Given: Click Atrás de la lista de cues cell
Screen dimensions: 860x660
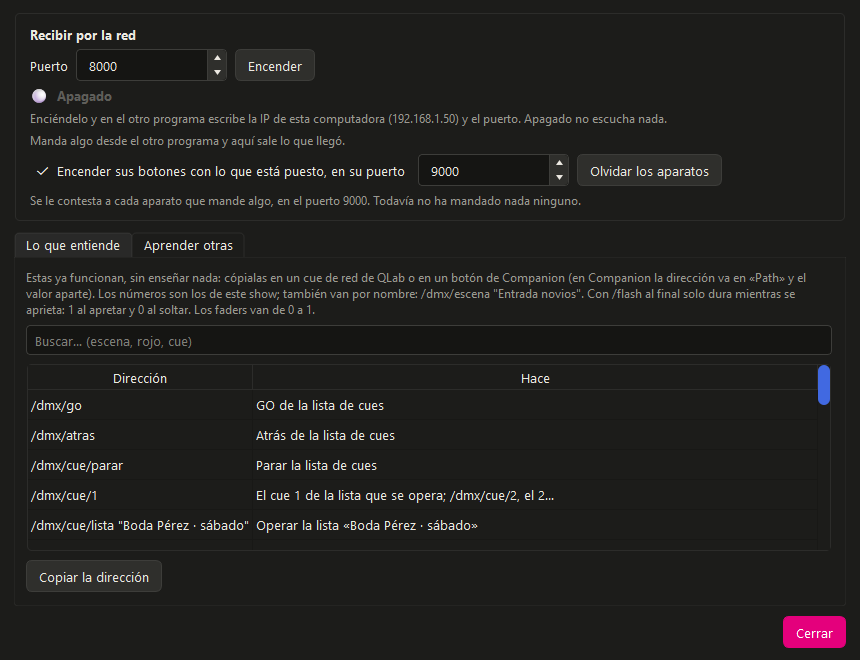Looking at the screenshot, I should point(535,436).
